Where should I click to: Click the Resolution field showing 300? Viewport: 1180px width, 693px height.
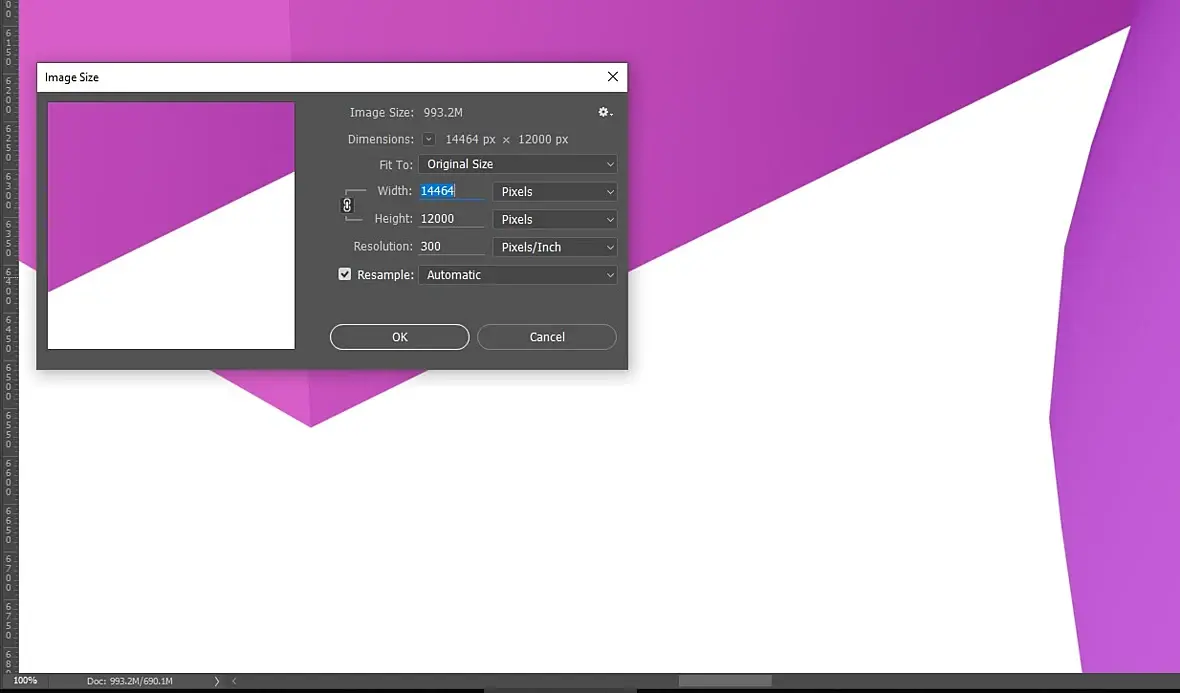tap(451, 247)
